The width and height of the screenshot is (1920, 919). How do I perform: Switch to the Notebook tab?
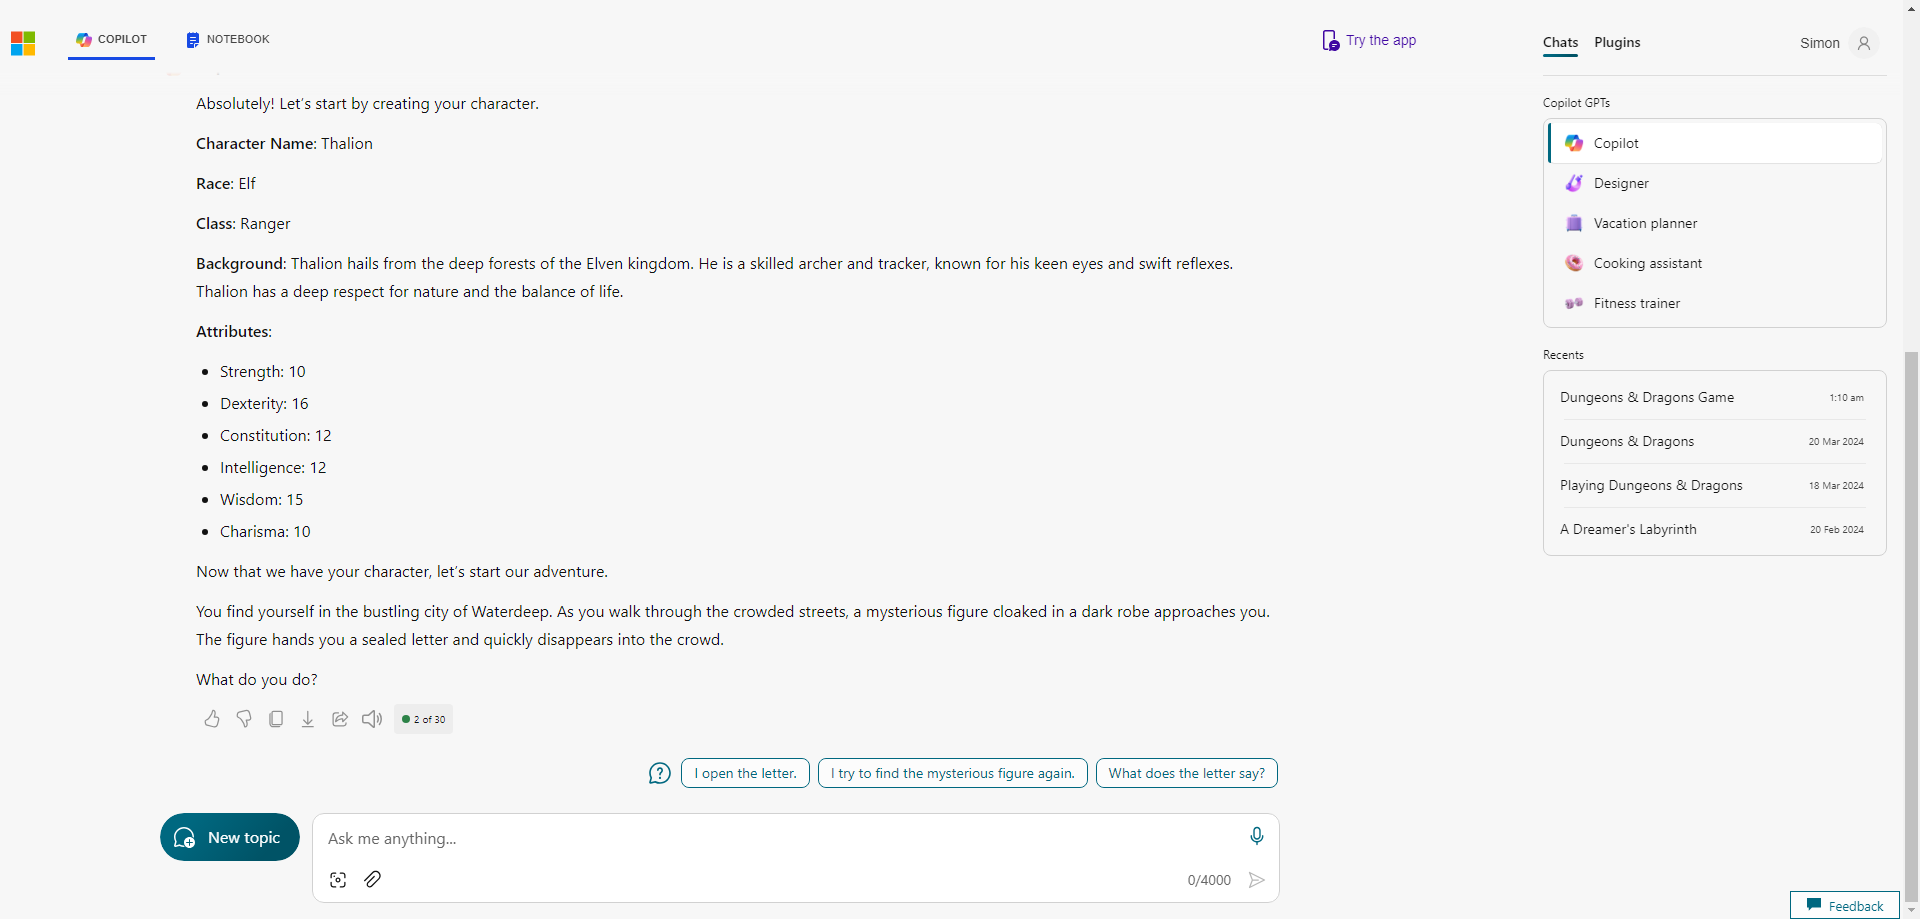(x=228, y=40)
